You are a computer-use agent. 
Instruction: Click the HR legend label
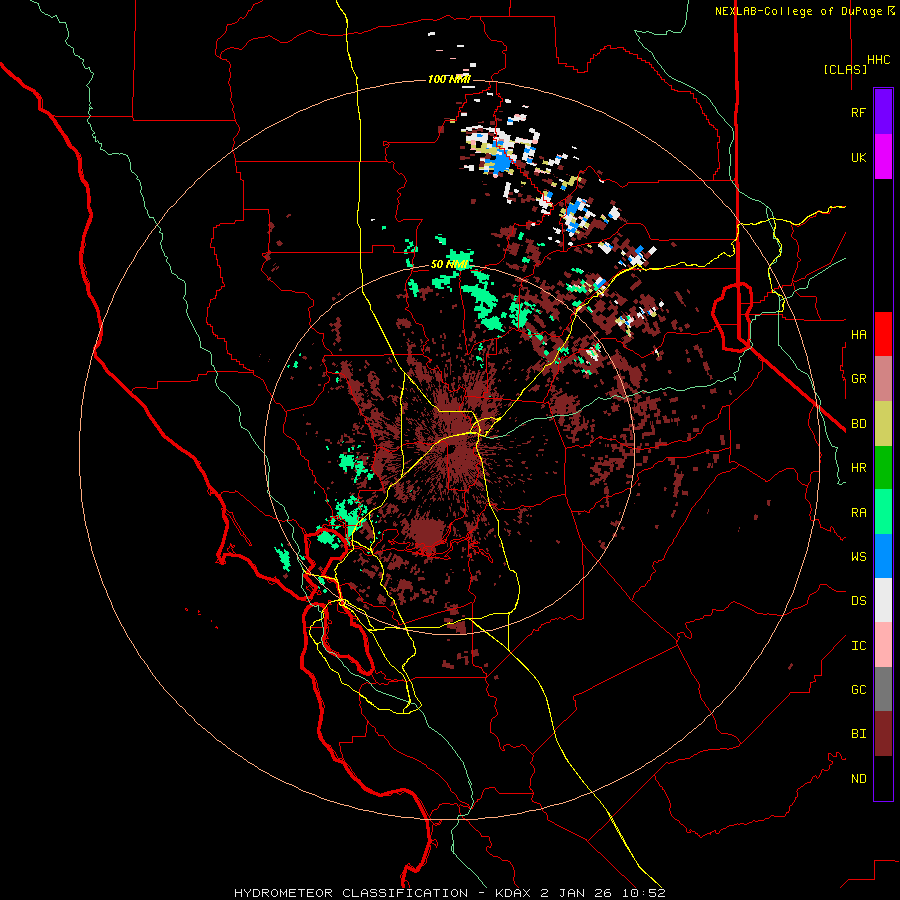point(858,468)
